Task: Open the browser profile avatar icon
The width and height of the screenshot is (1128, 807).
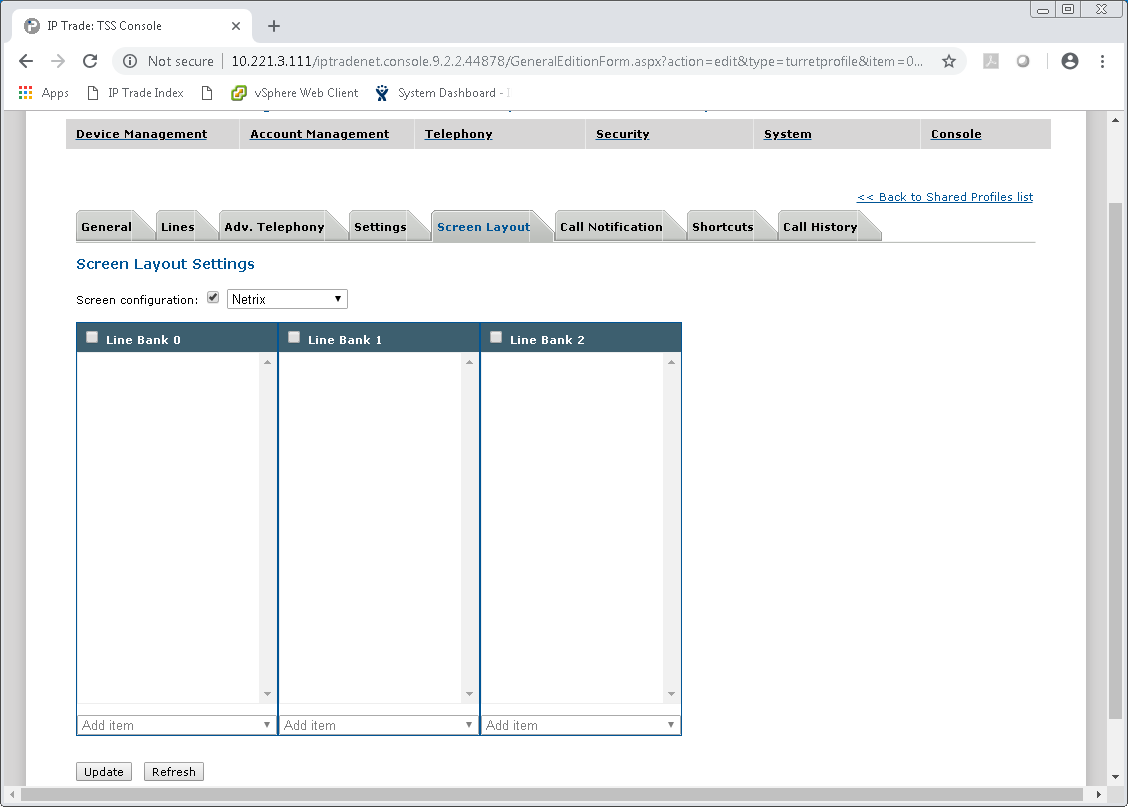Action: (1069, 61)
